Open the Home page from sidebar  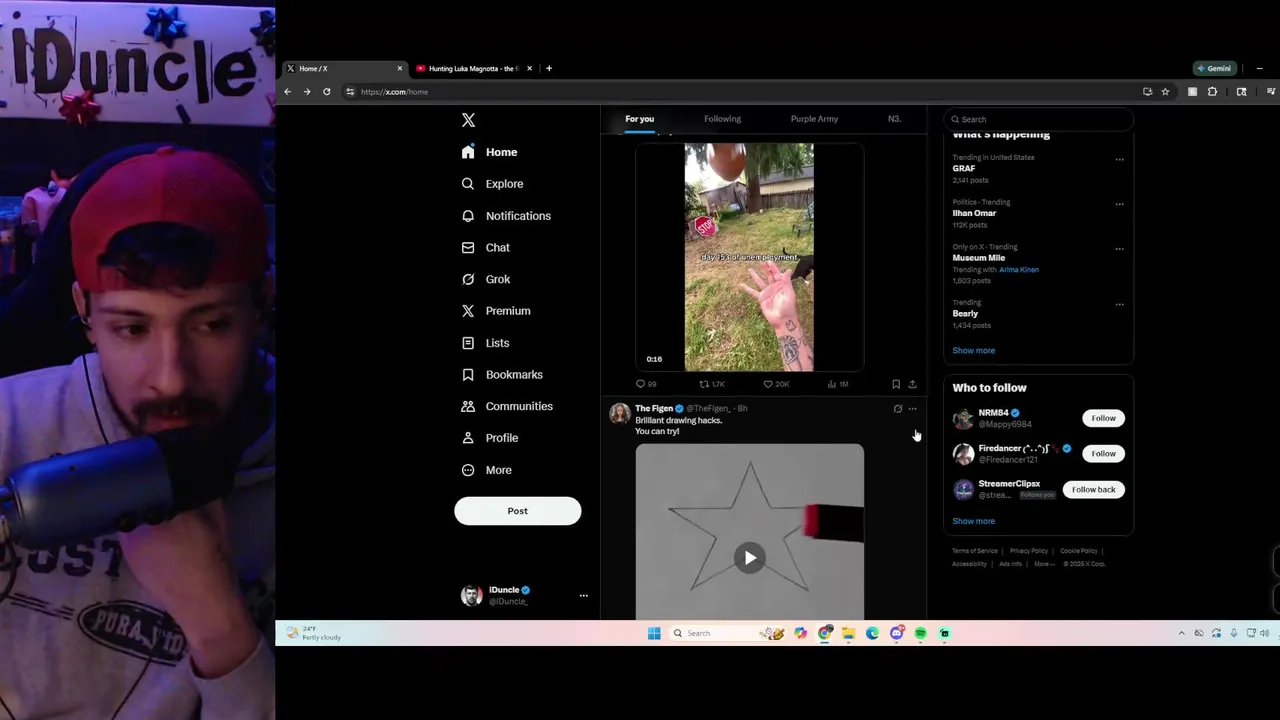pyautogui.click(x=490, y=152)
